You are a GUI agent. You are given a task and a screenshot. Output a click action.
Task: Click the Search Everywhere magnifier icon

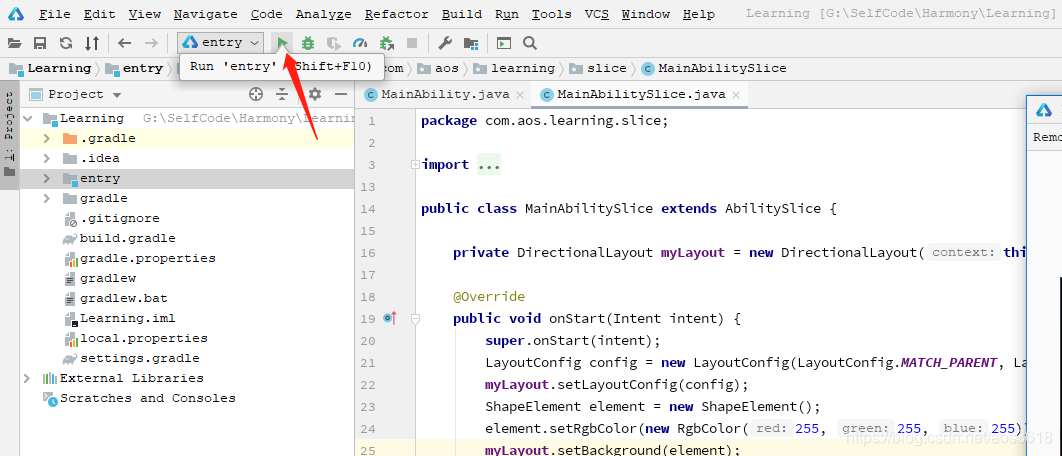tap(530, 43)
